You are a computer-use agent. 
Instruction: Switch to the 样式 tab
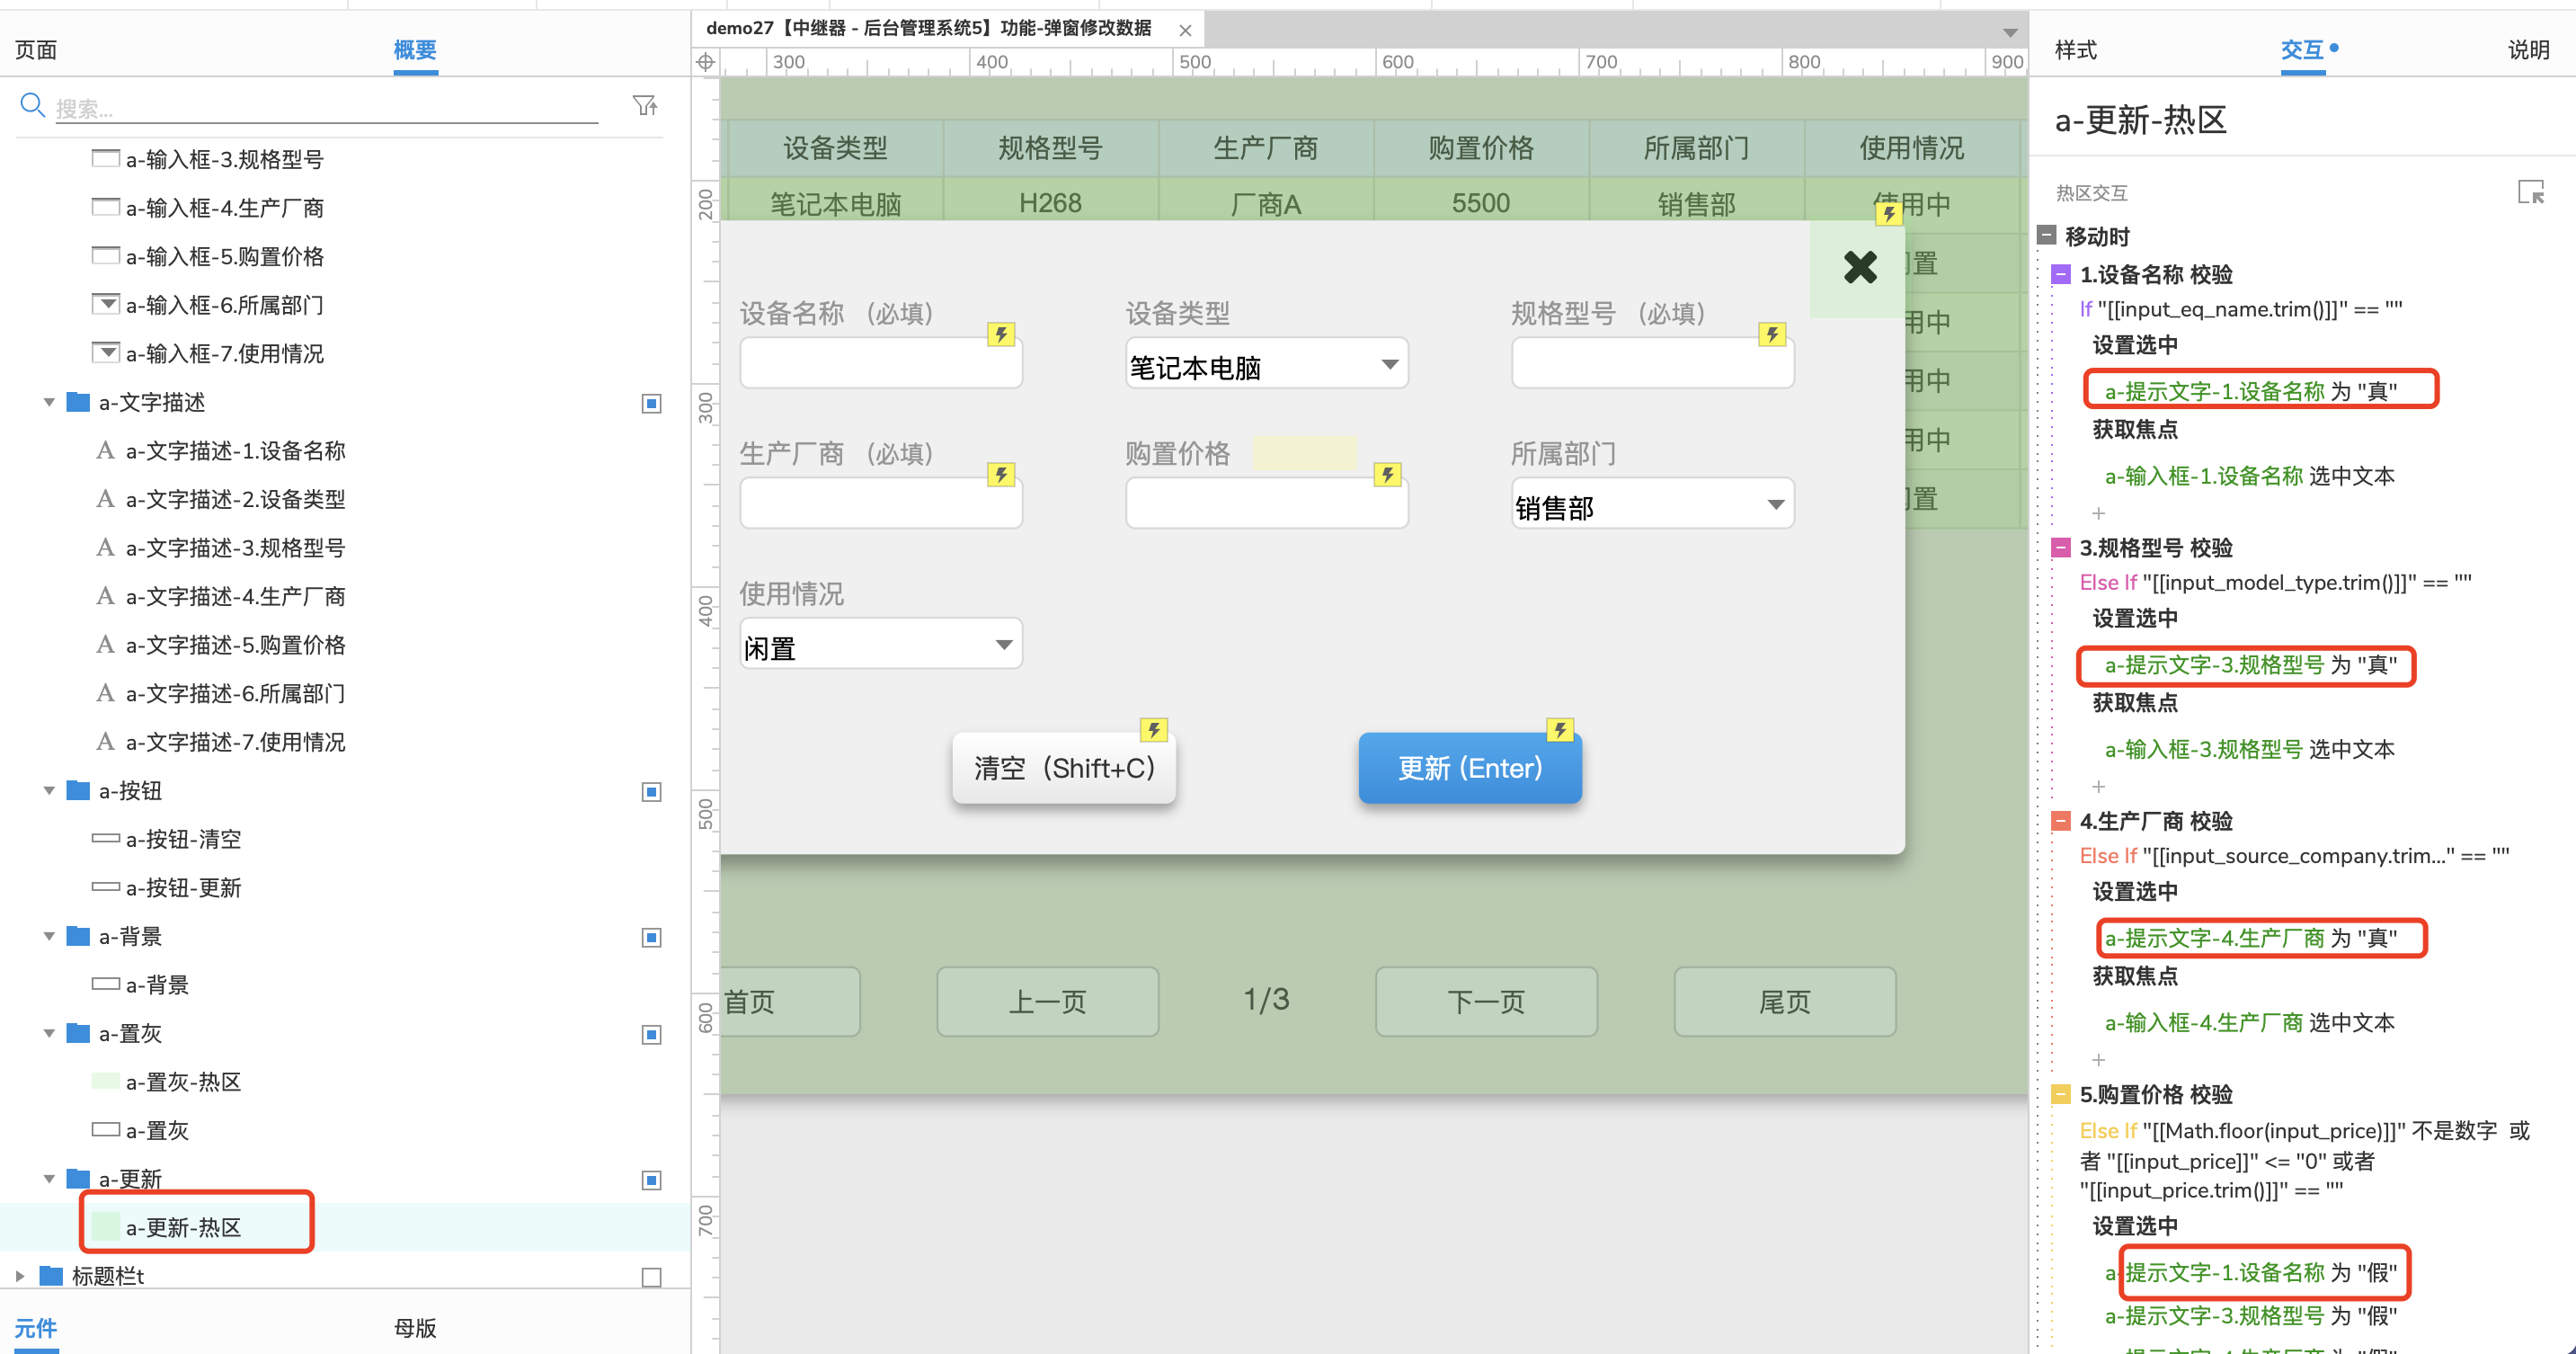(x=2075, y=49)
